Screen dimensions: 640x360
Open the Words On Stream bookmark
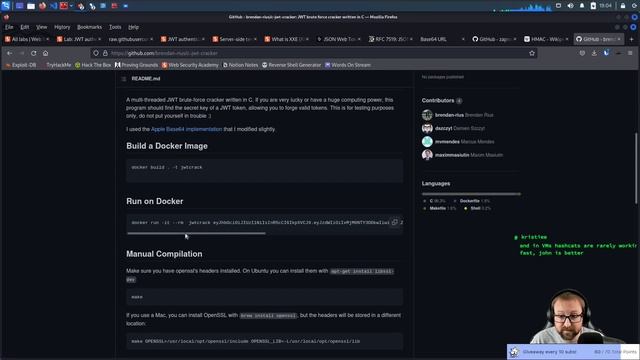[348, 65]
